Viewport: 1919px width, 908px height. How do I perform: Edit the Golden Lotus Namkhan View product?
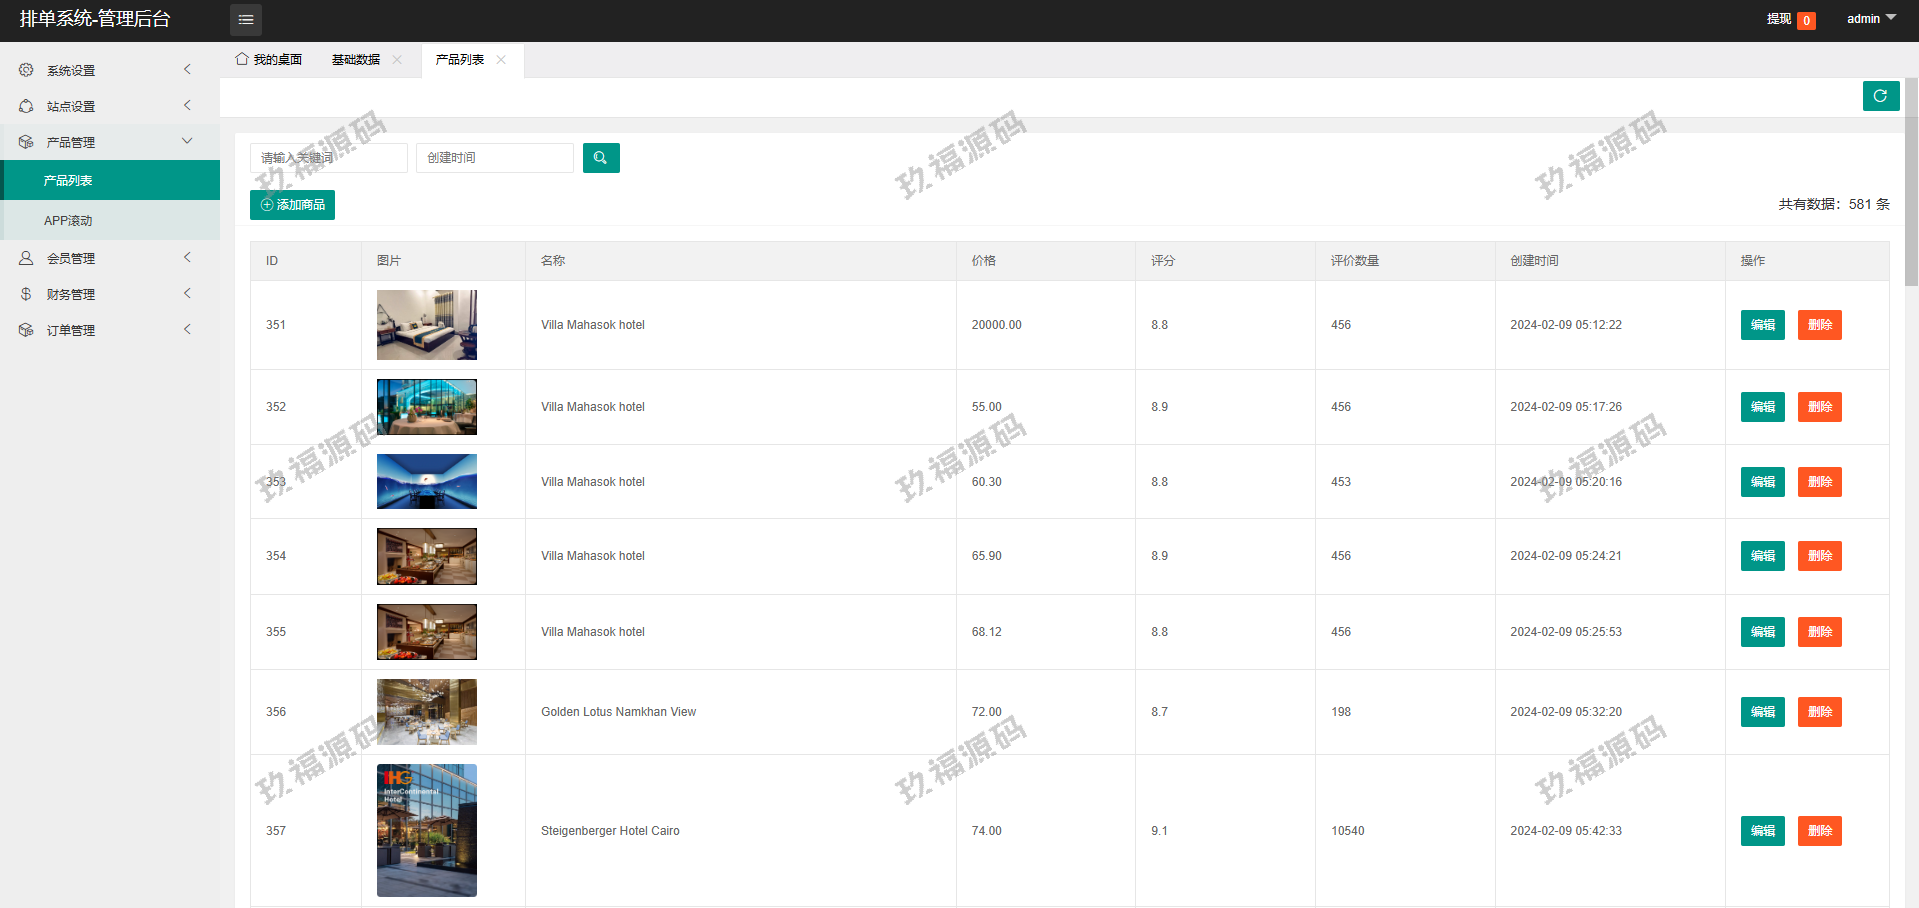coord(1762,712)
